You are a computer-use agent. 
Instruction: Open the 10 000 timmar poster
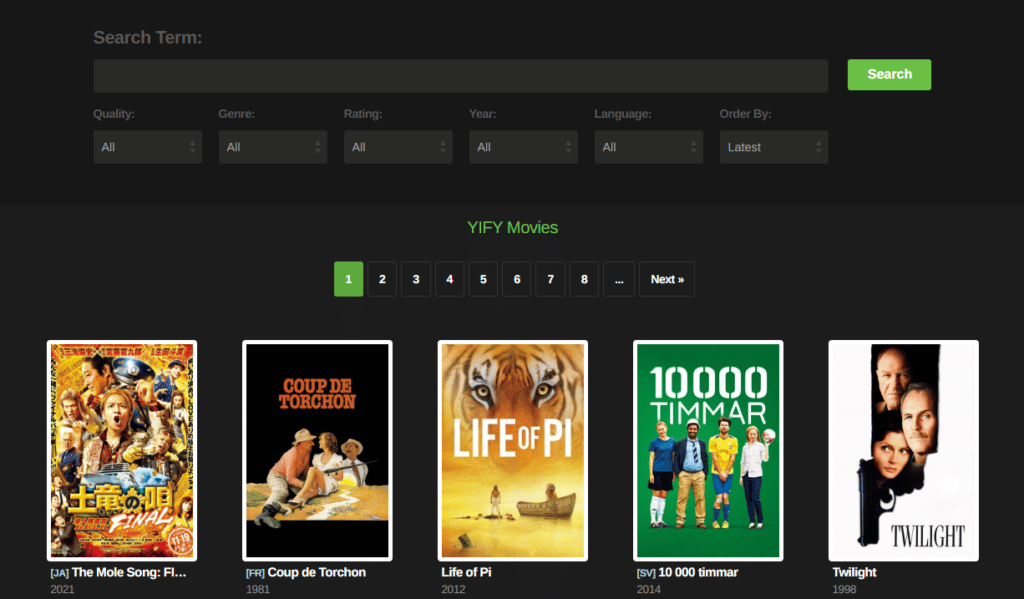pyautogui.click(x=708, y=451)
